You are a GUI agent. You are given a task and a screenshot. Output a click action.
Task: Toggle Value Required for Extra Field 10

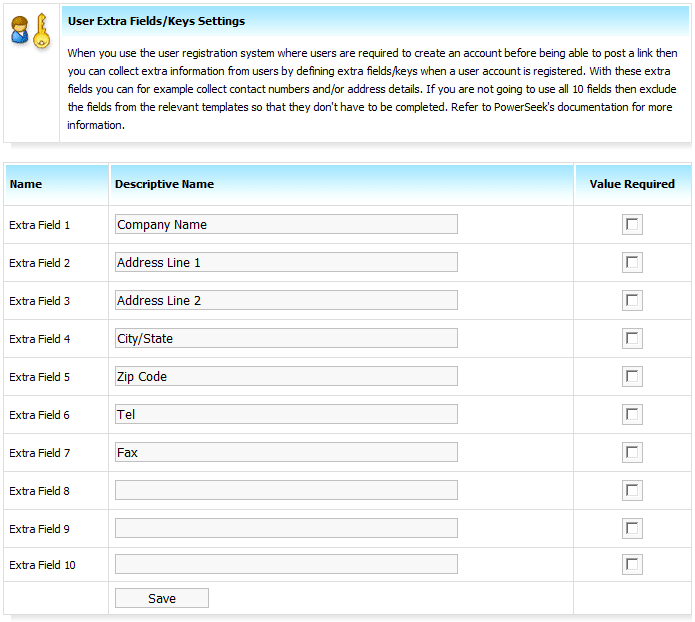632,565
